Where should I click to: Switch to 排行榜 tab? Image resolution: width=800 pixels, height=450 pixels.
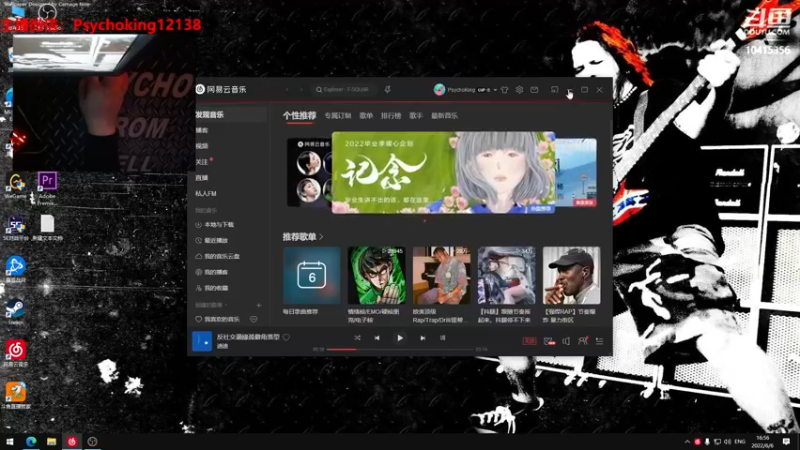[391, 116]
